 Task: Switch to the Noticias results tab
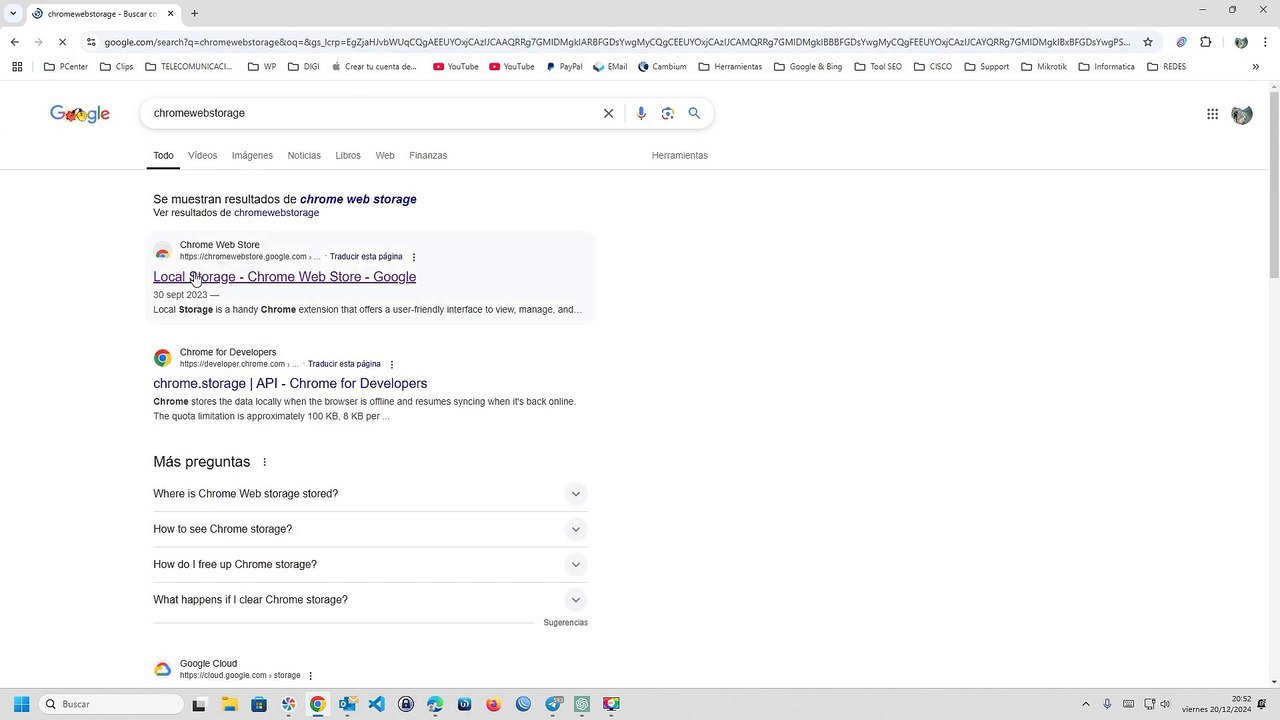(304, 155)
